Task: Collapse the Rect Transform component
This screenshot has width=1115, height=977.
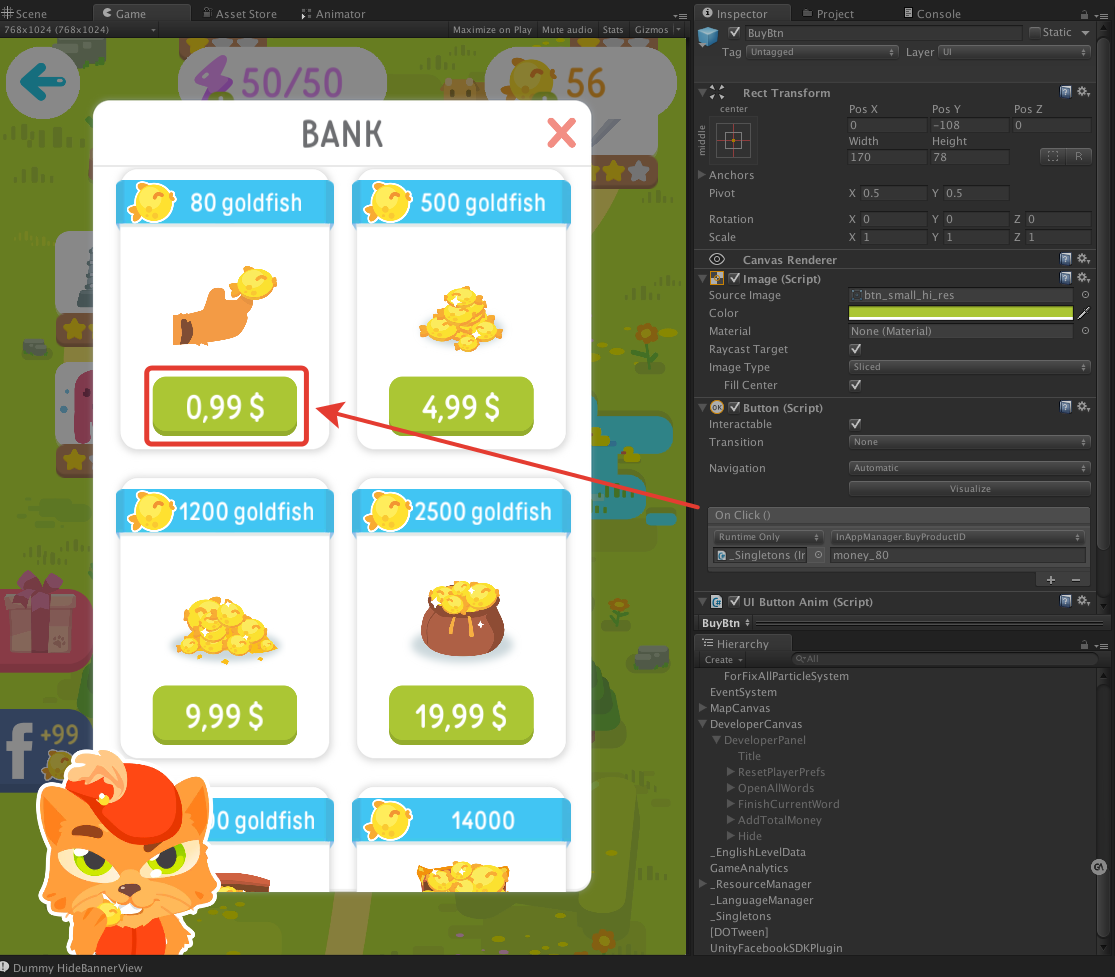Action: [702, 92]
